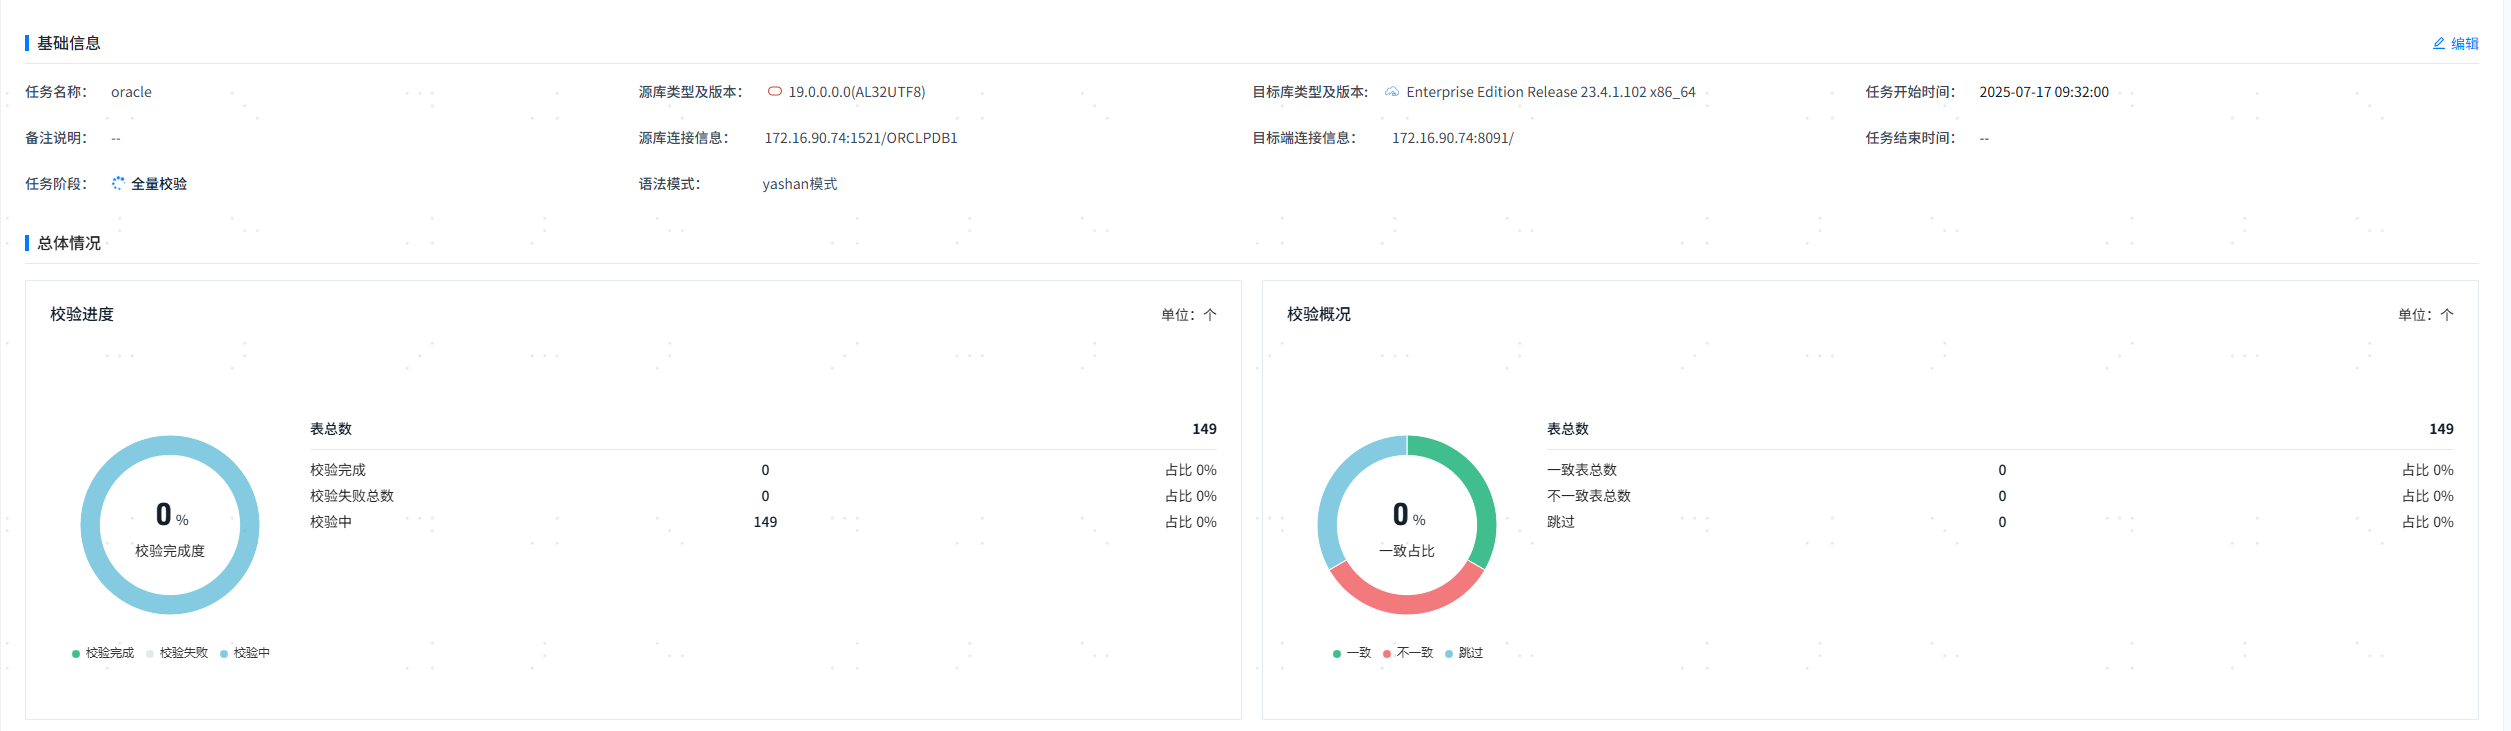Click the 全量校验 task stage text
The image size is (2511, 731).
click(159, 184)
